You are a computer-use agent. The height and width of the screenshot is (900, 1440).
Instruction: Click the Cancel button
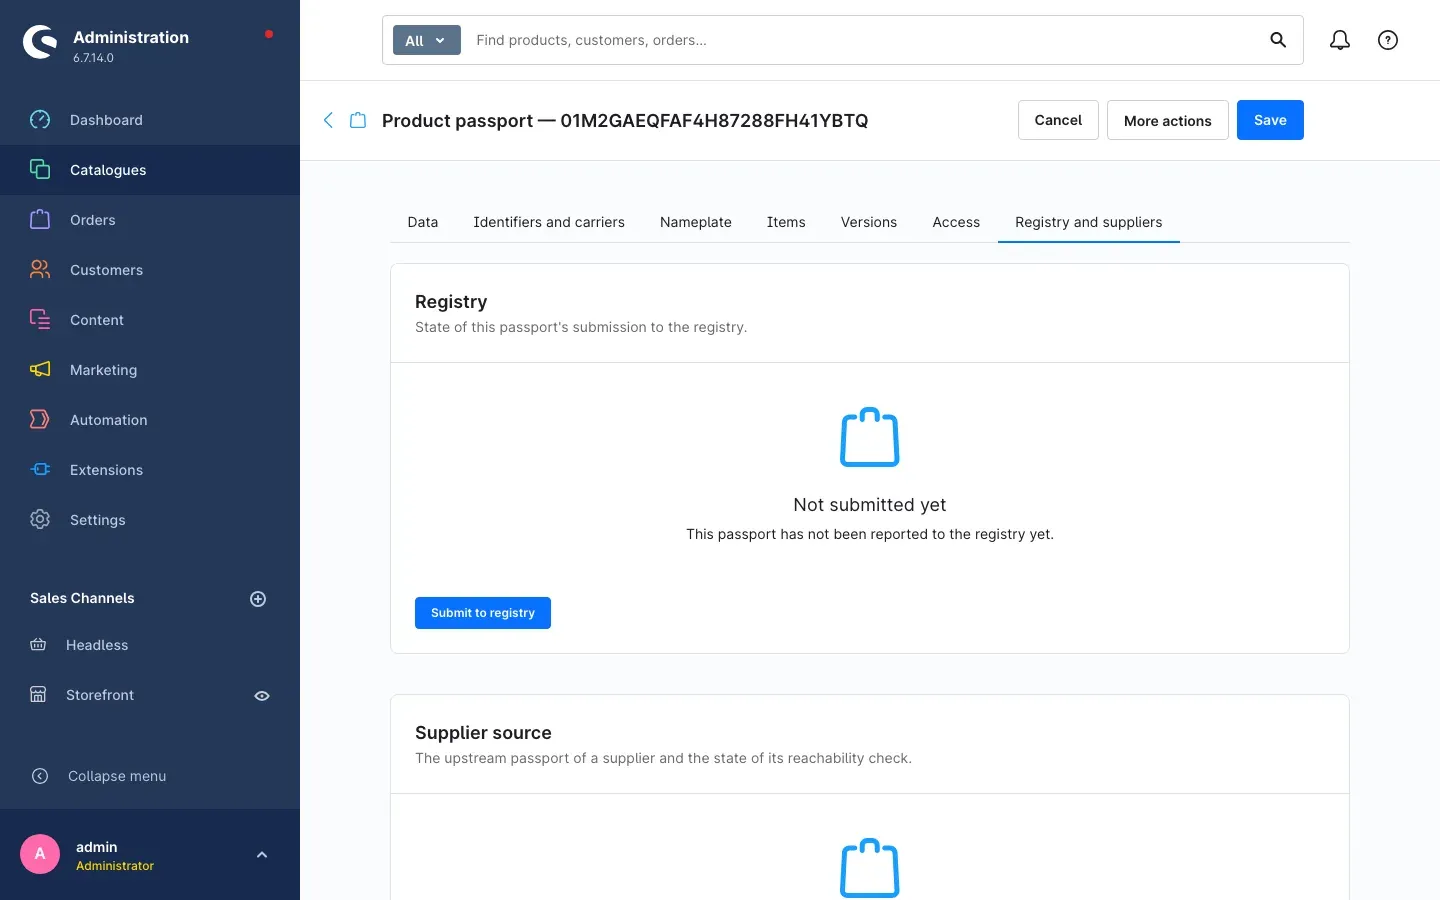pos(1058,120)
